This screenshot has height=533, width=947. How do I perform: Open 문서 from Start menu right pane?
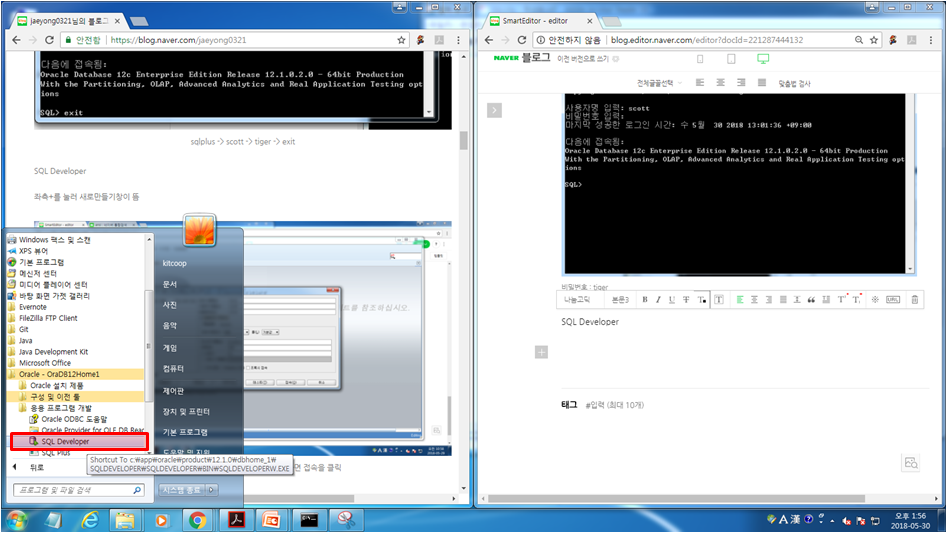170,284
